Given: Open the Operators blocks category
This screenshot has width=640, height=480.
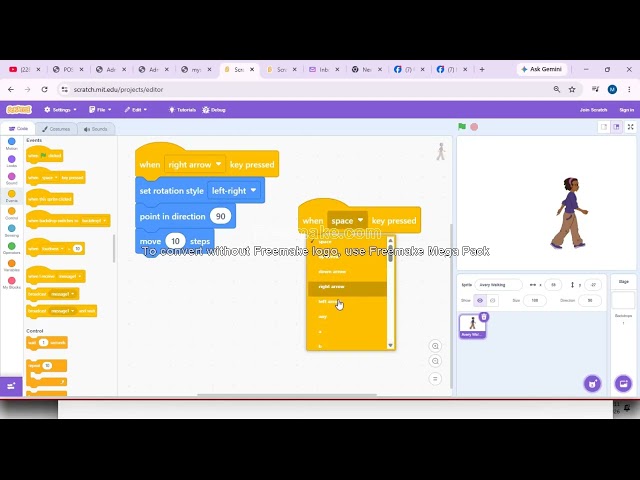Looking at the screenshot, I should click(x=11, y=248).
